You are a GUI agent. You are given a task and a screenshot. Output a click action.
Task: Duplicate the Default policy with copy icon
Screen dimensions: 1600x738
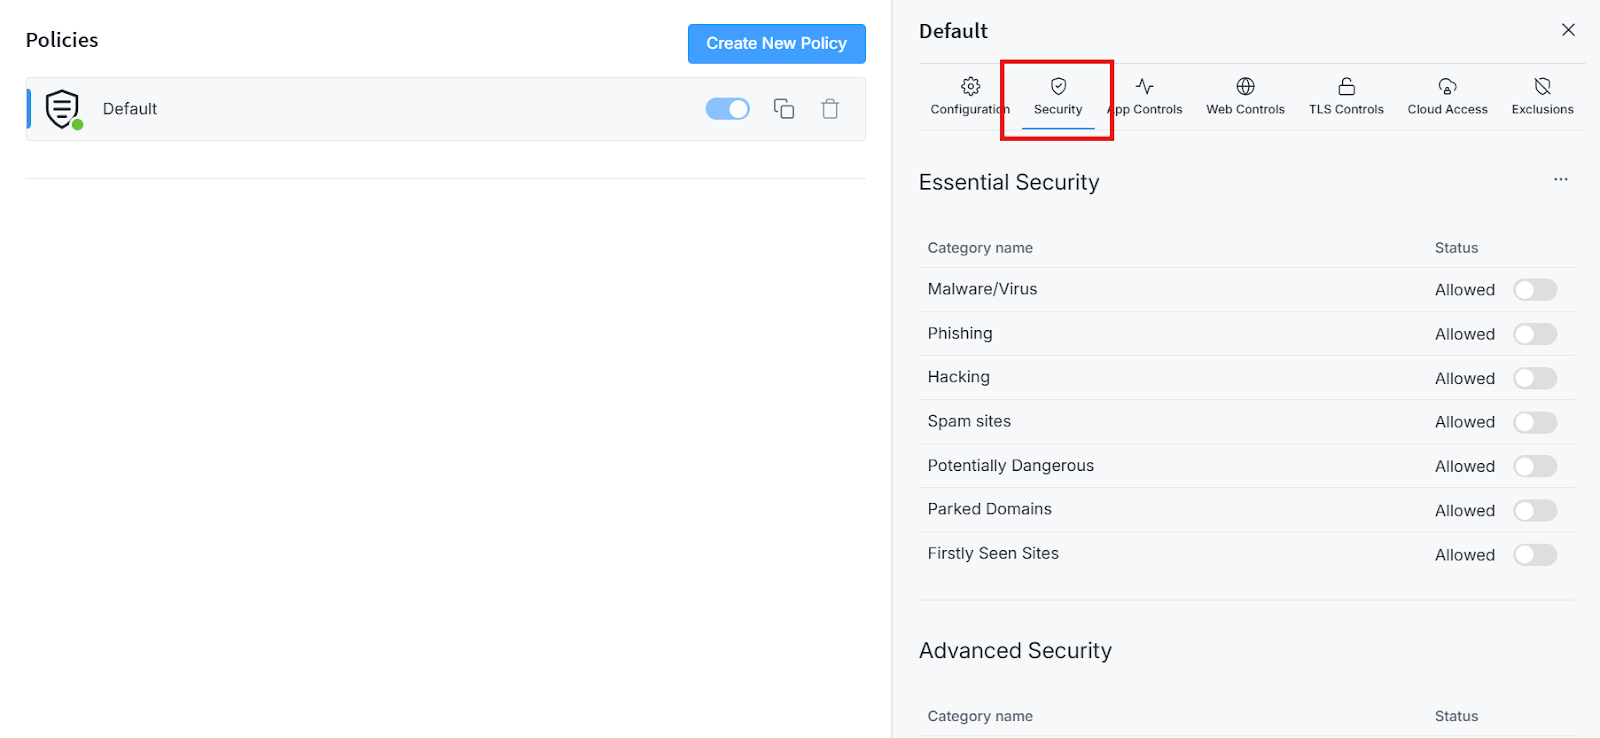coord(784,109)
